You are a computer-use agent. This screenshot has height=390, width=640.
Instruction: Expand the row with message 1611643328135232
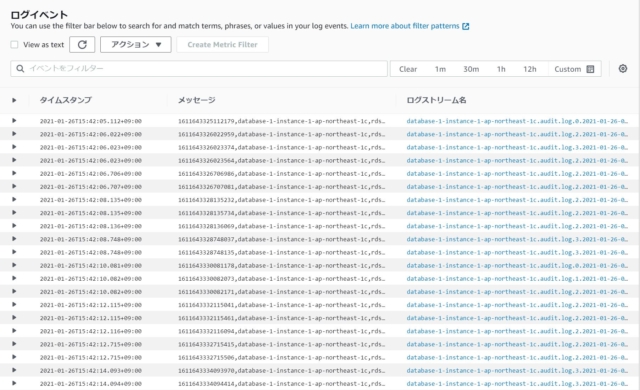[14, 199]
